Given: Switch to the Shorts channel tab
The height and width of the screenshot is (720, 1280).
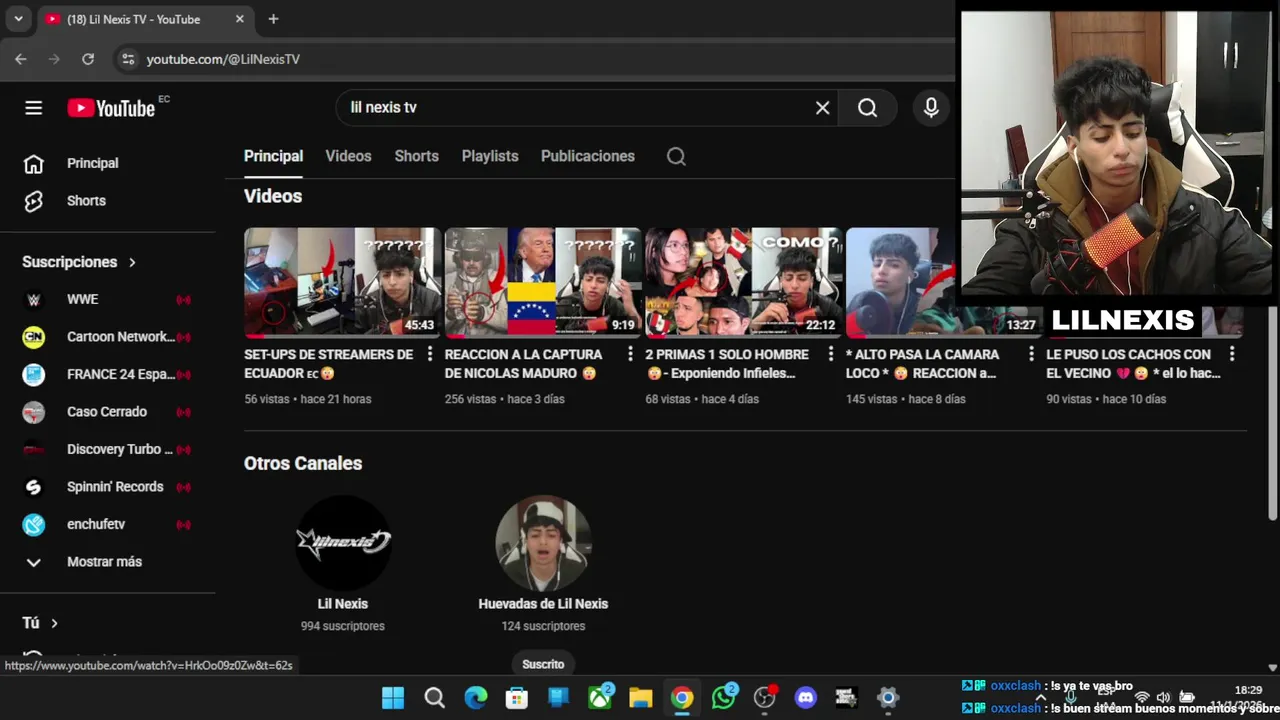Looking at the screenshot, I should point(416,156).
